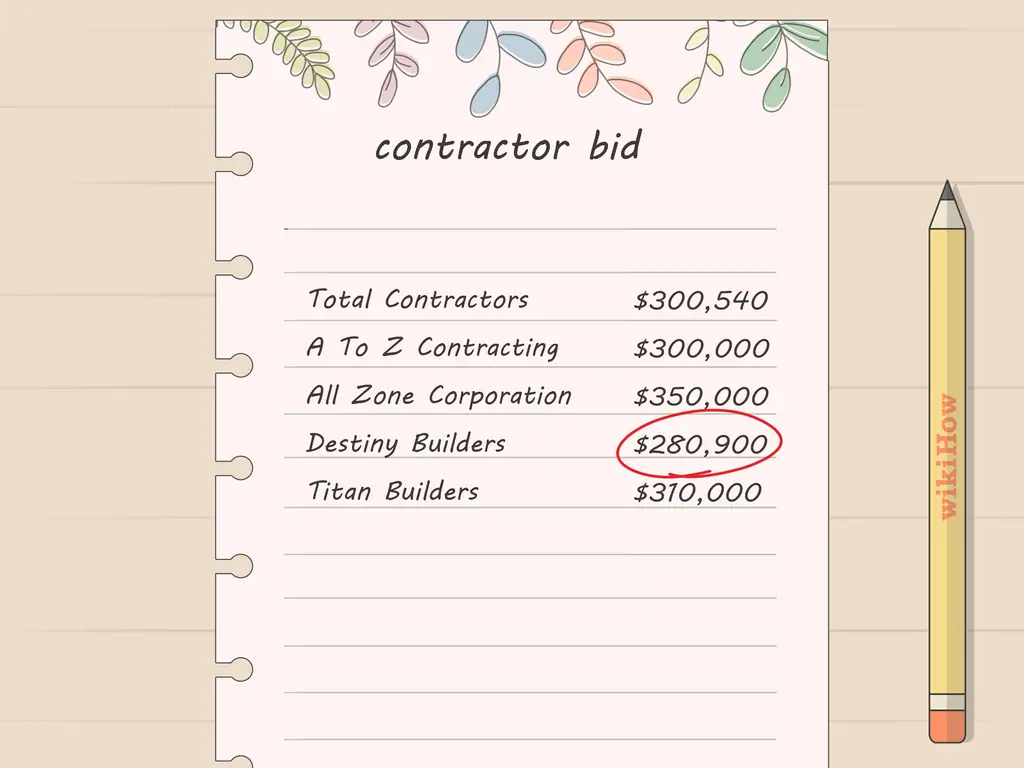
Task: Click the pencil's pink eraser end
Action: point(947,726)
